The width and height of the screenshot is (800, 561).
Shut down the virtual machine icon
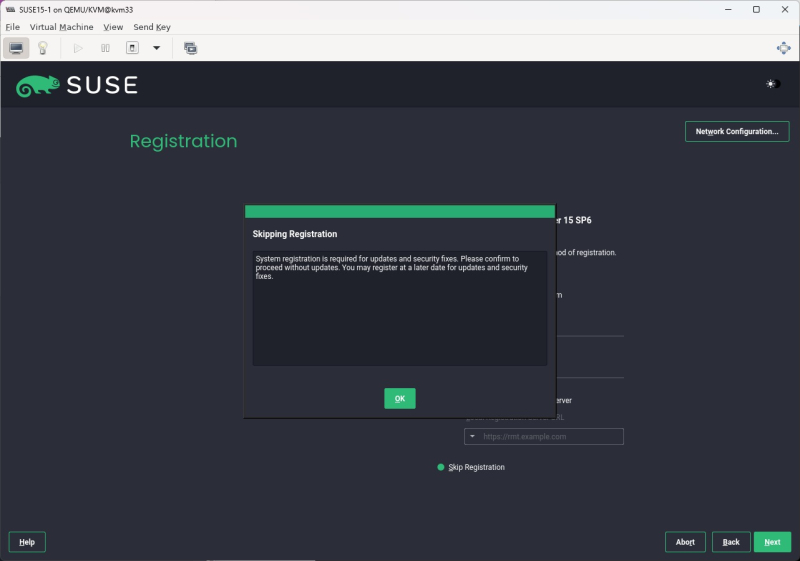pos(132,48)
